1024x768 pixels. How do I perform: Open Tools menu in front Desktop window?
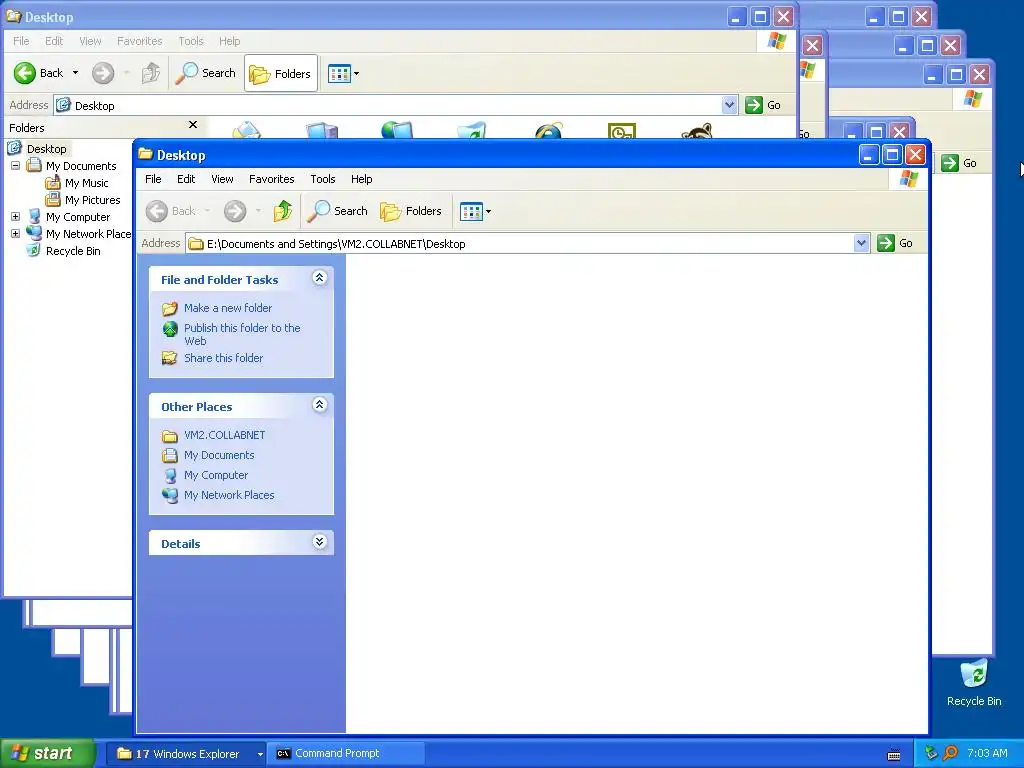coord(323,179)
